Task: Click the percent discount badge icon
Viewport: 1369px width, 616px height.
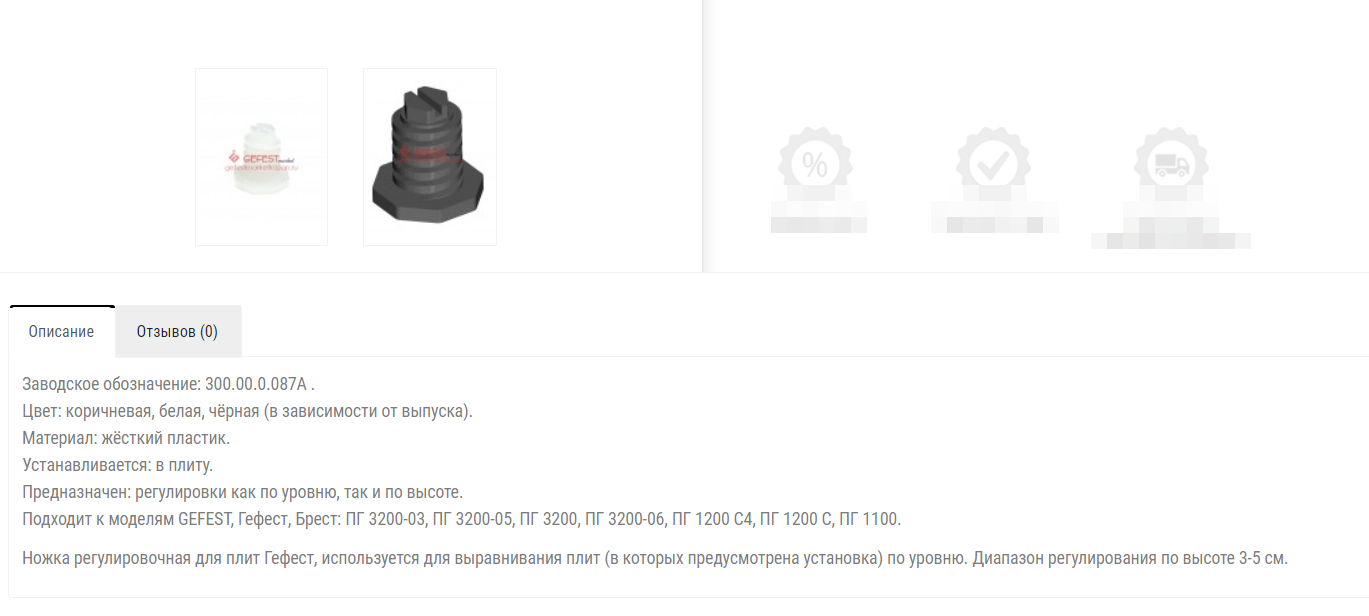Action: coord(814,164)
